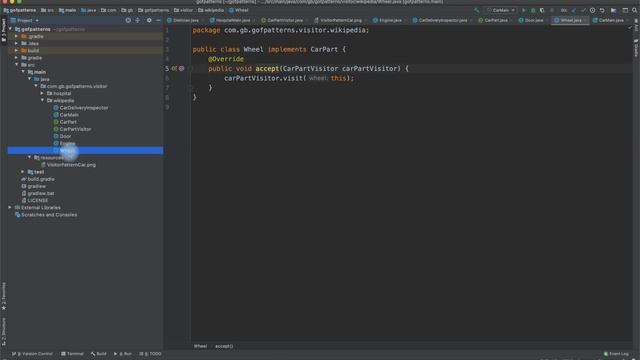Click the Debug bug icon in toolbar
640x360 pixels.
tap(533, 10)
